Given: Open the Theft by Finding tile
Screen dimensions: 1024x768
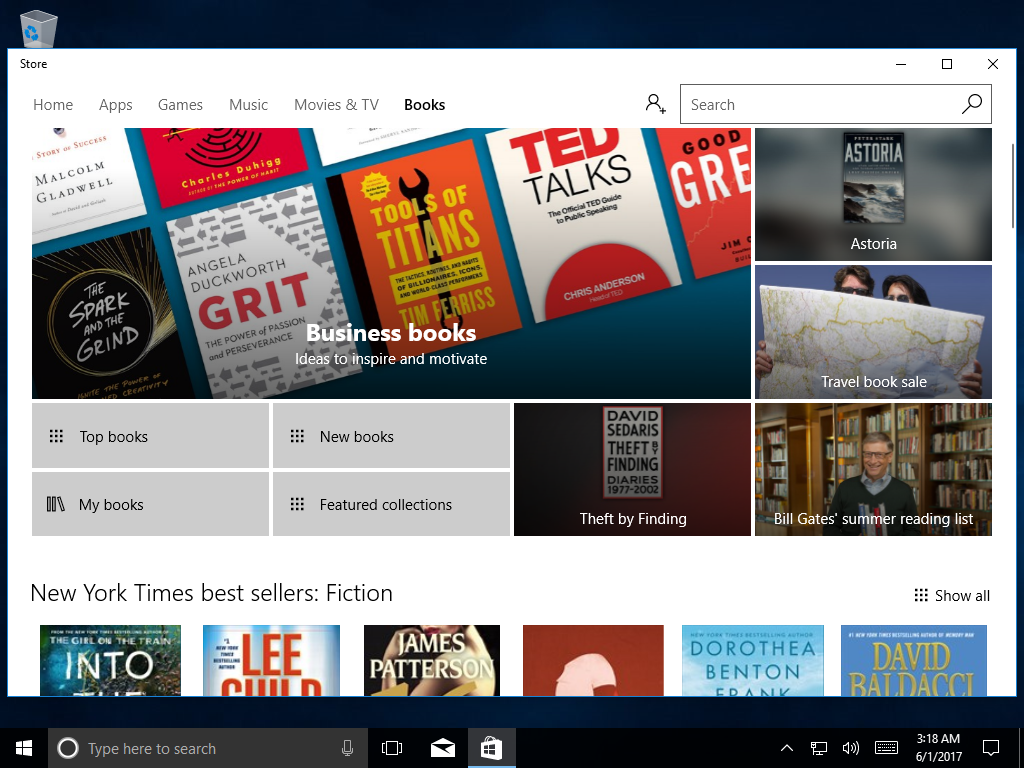Looking at the screenshot, I should [632, 470].
